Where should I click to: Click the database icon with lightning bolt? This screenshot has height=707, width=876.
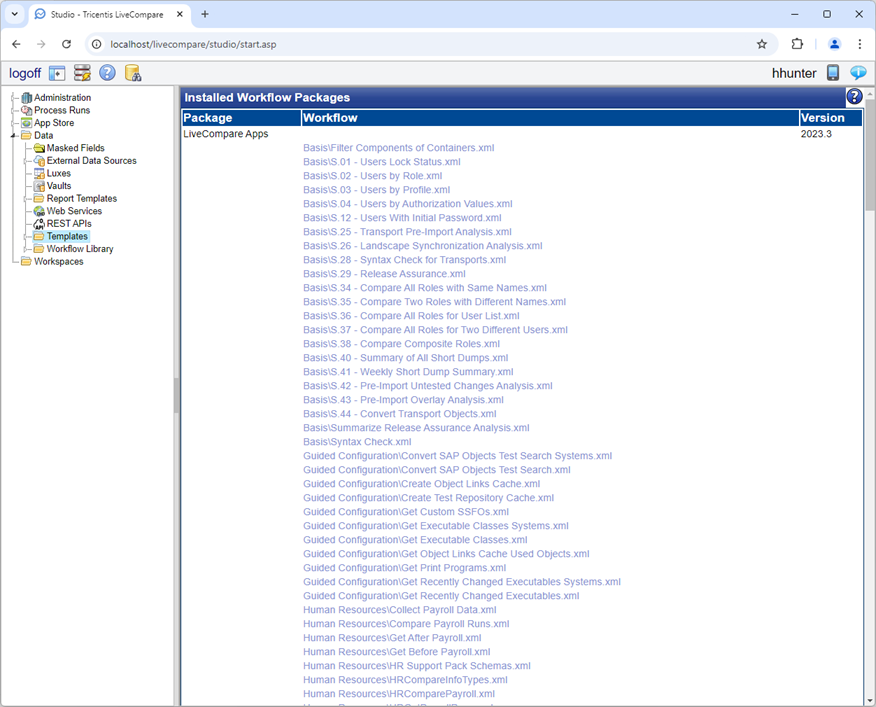click(x=82, y=72)
